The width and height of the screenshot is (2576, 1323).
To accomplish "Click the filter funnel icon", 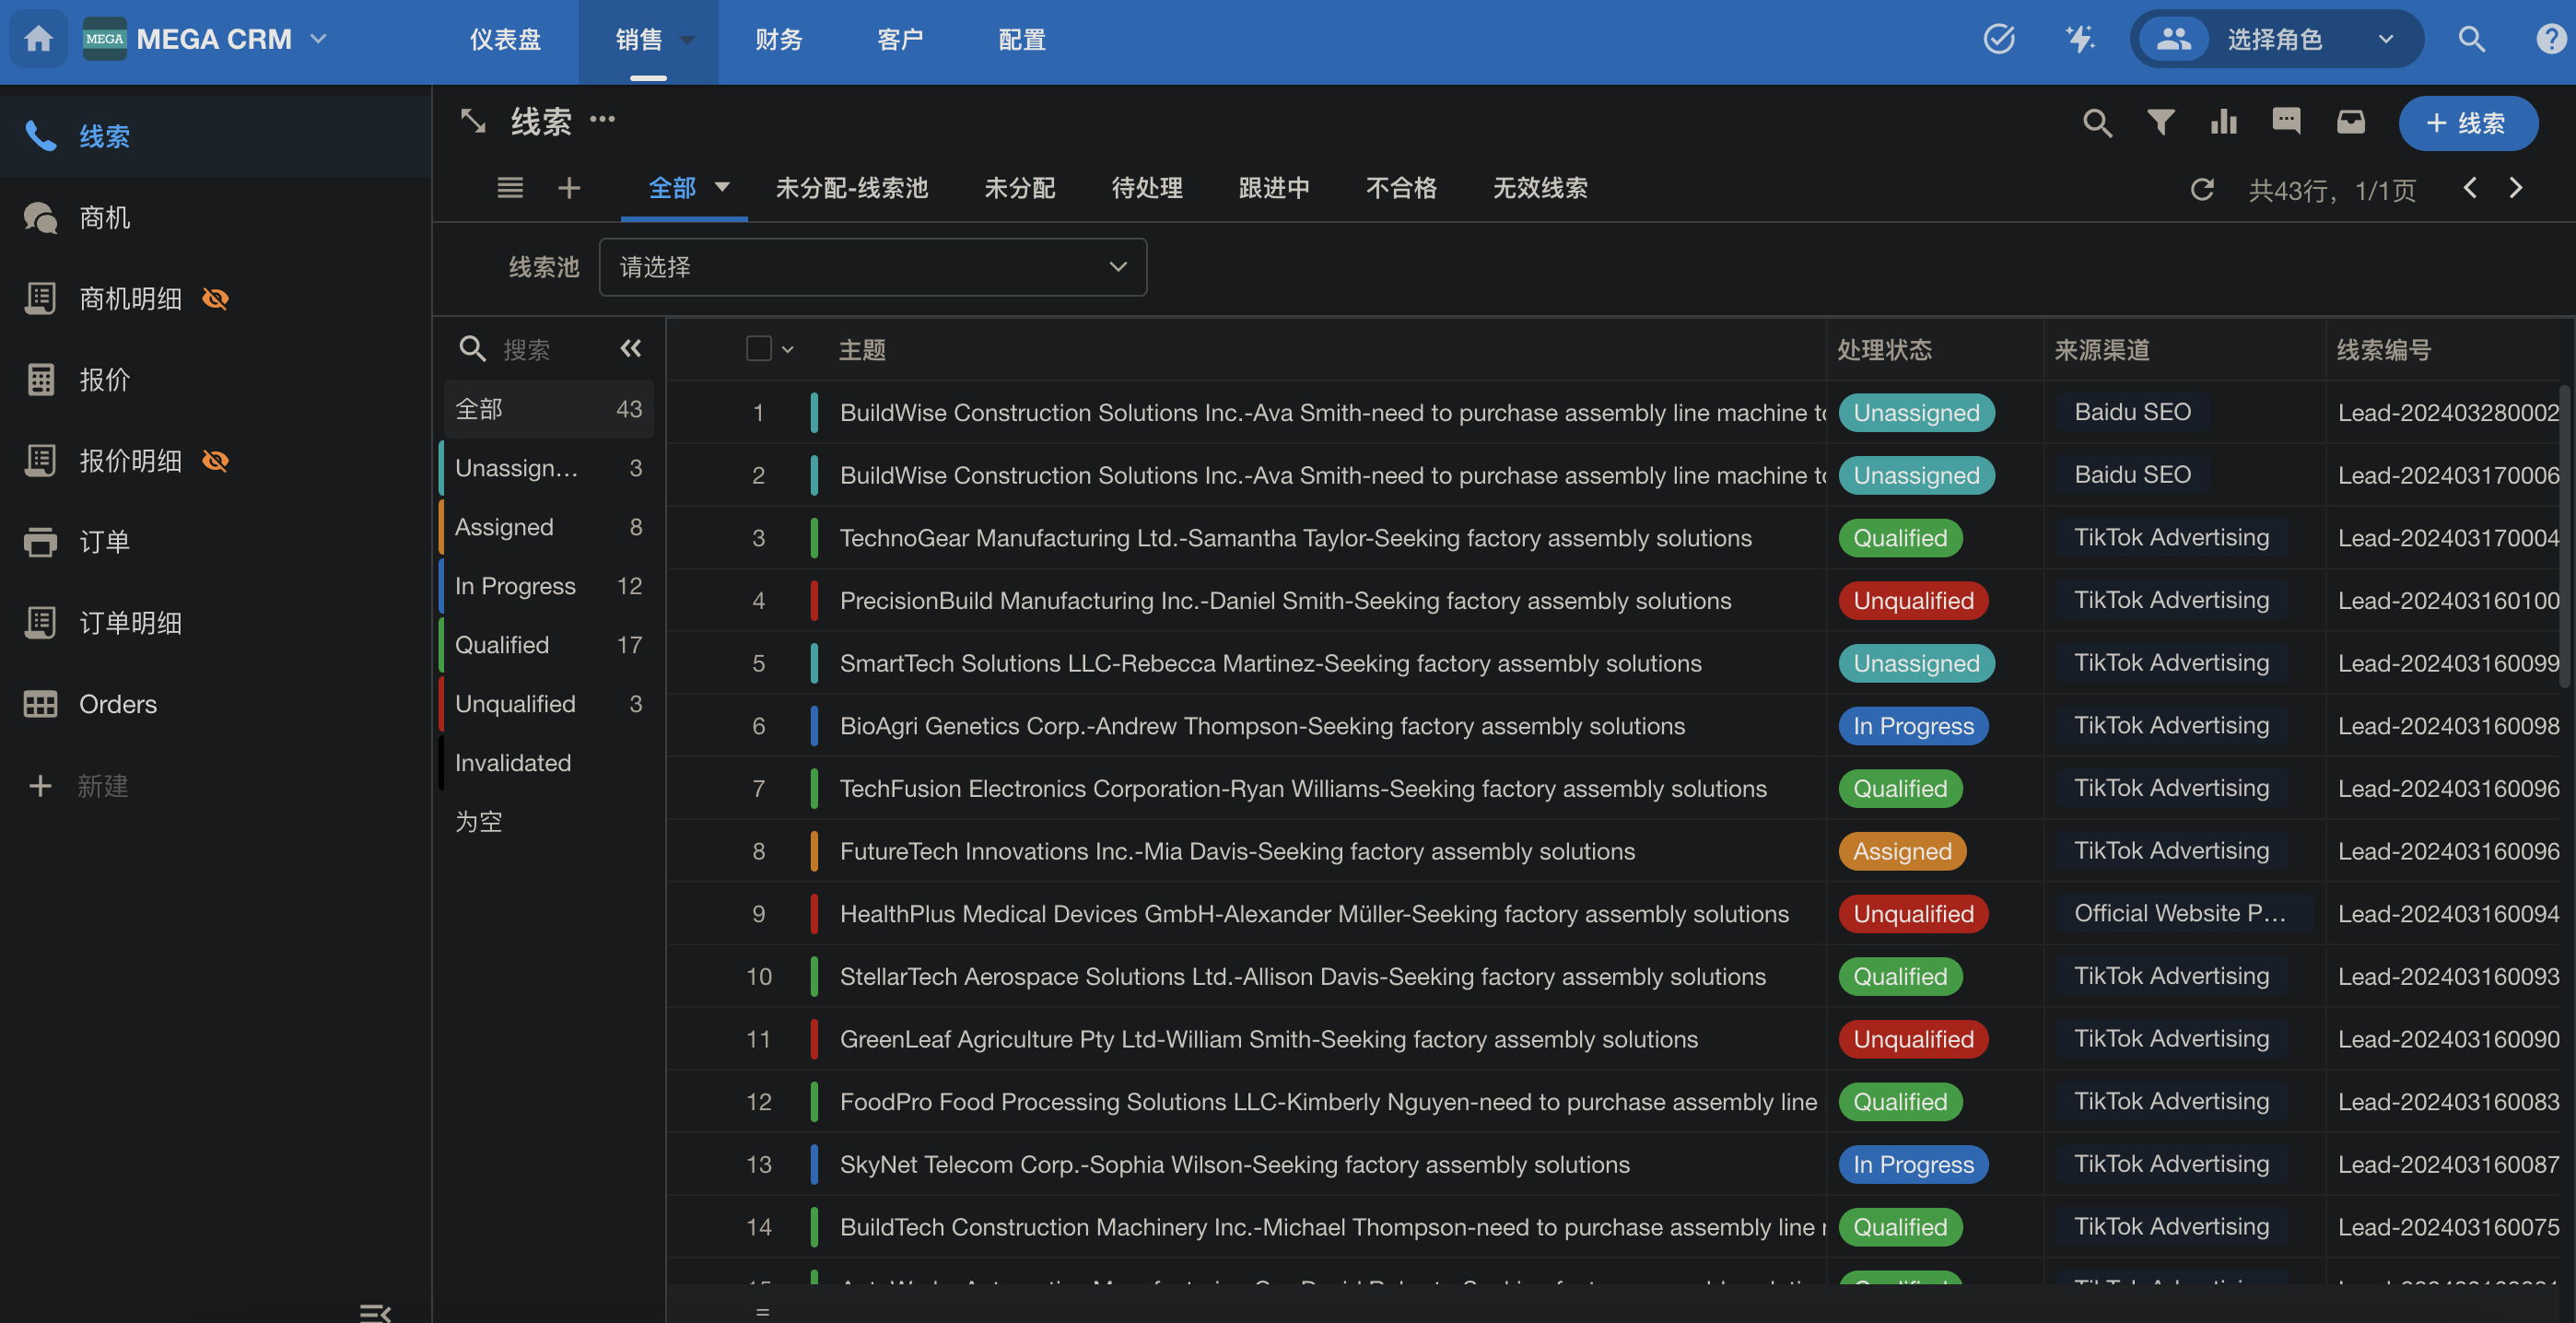I will 2160,122.
